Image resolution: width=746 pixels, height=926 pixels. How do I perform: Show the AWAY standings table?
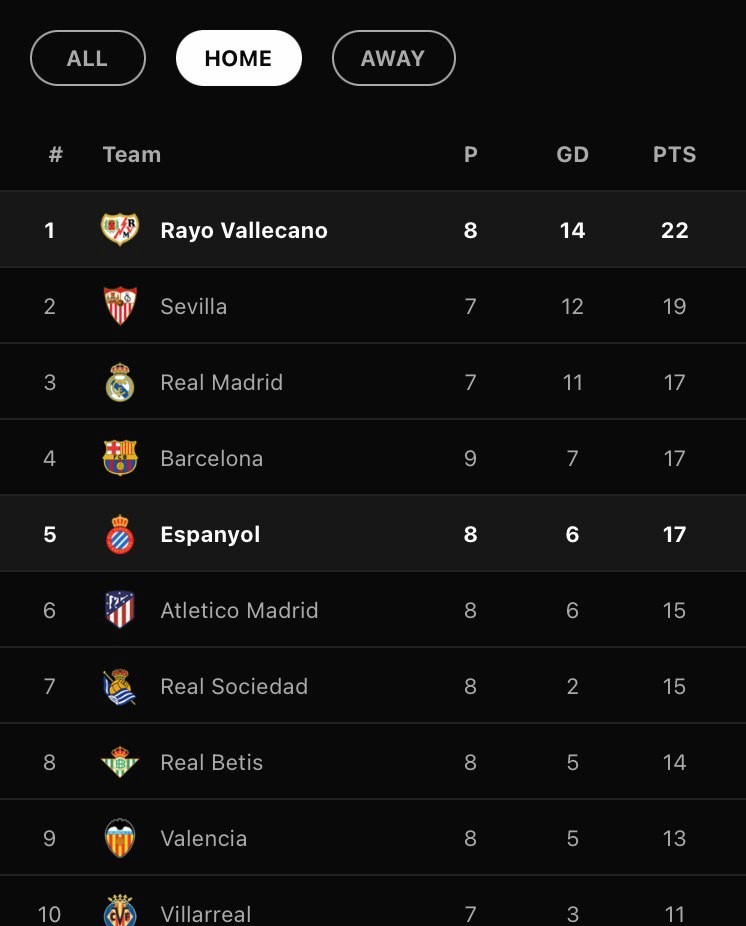(393, 58)
